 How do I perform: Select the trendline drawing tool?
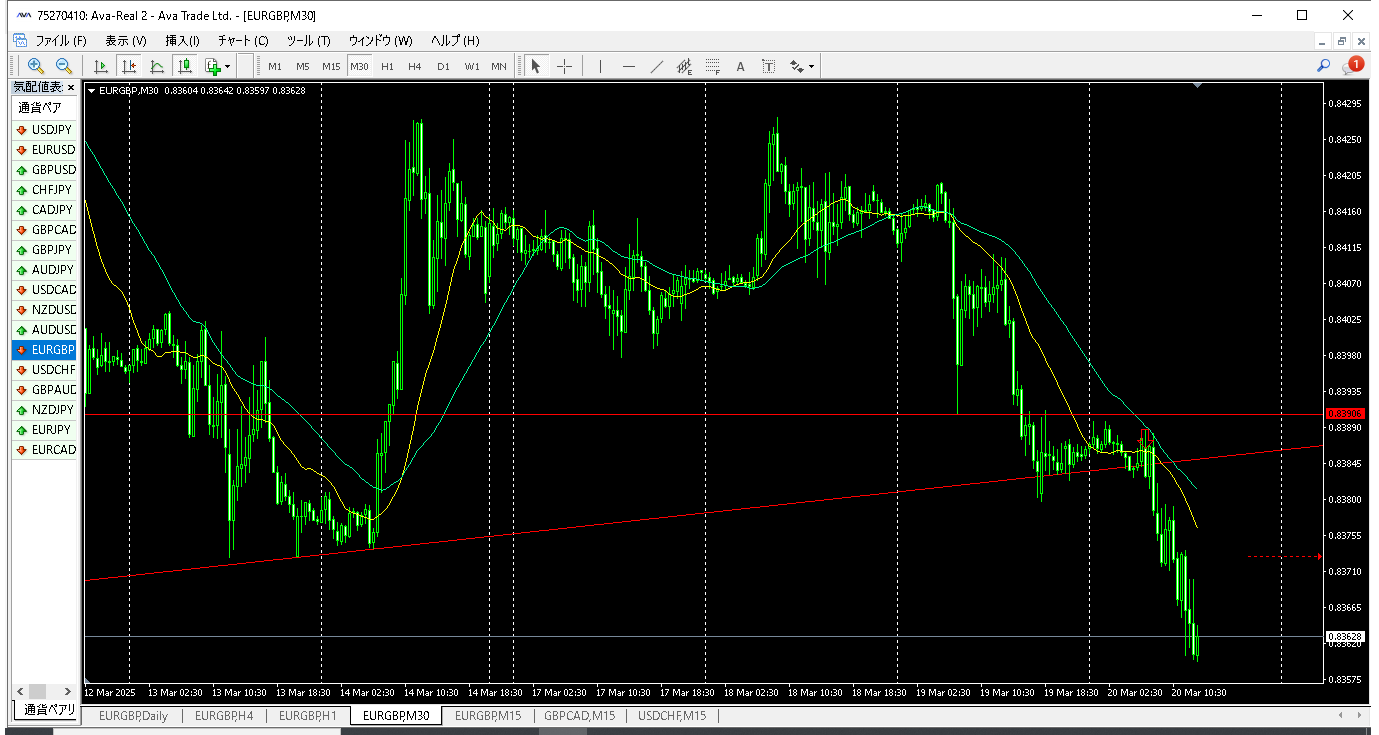656,66
